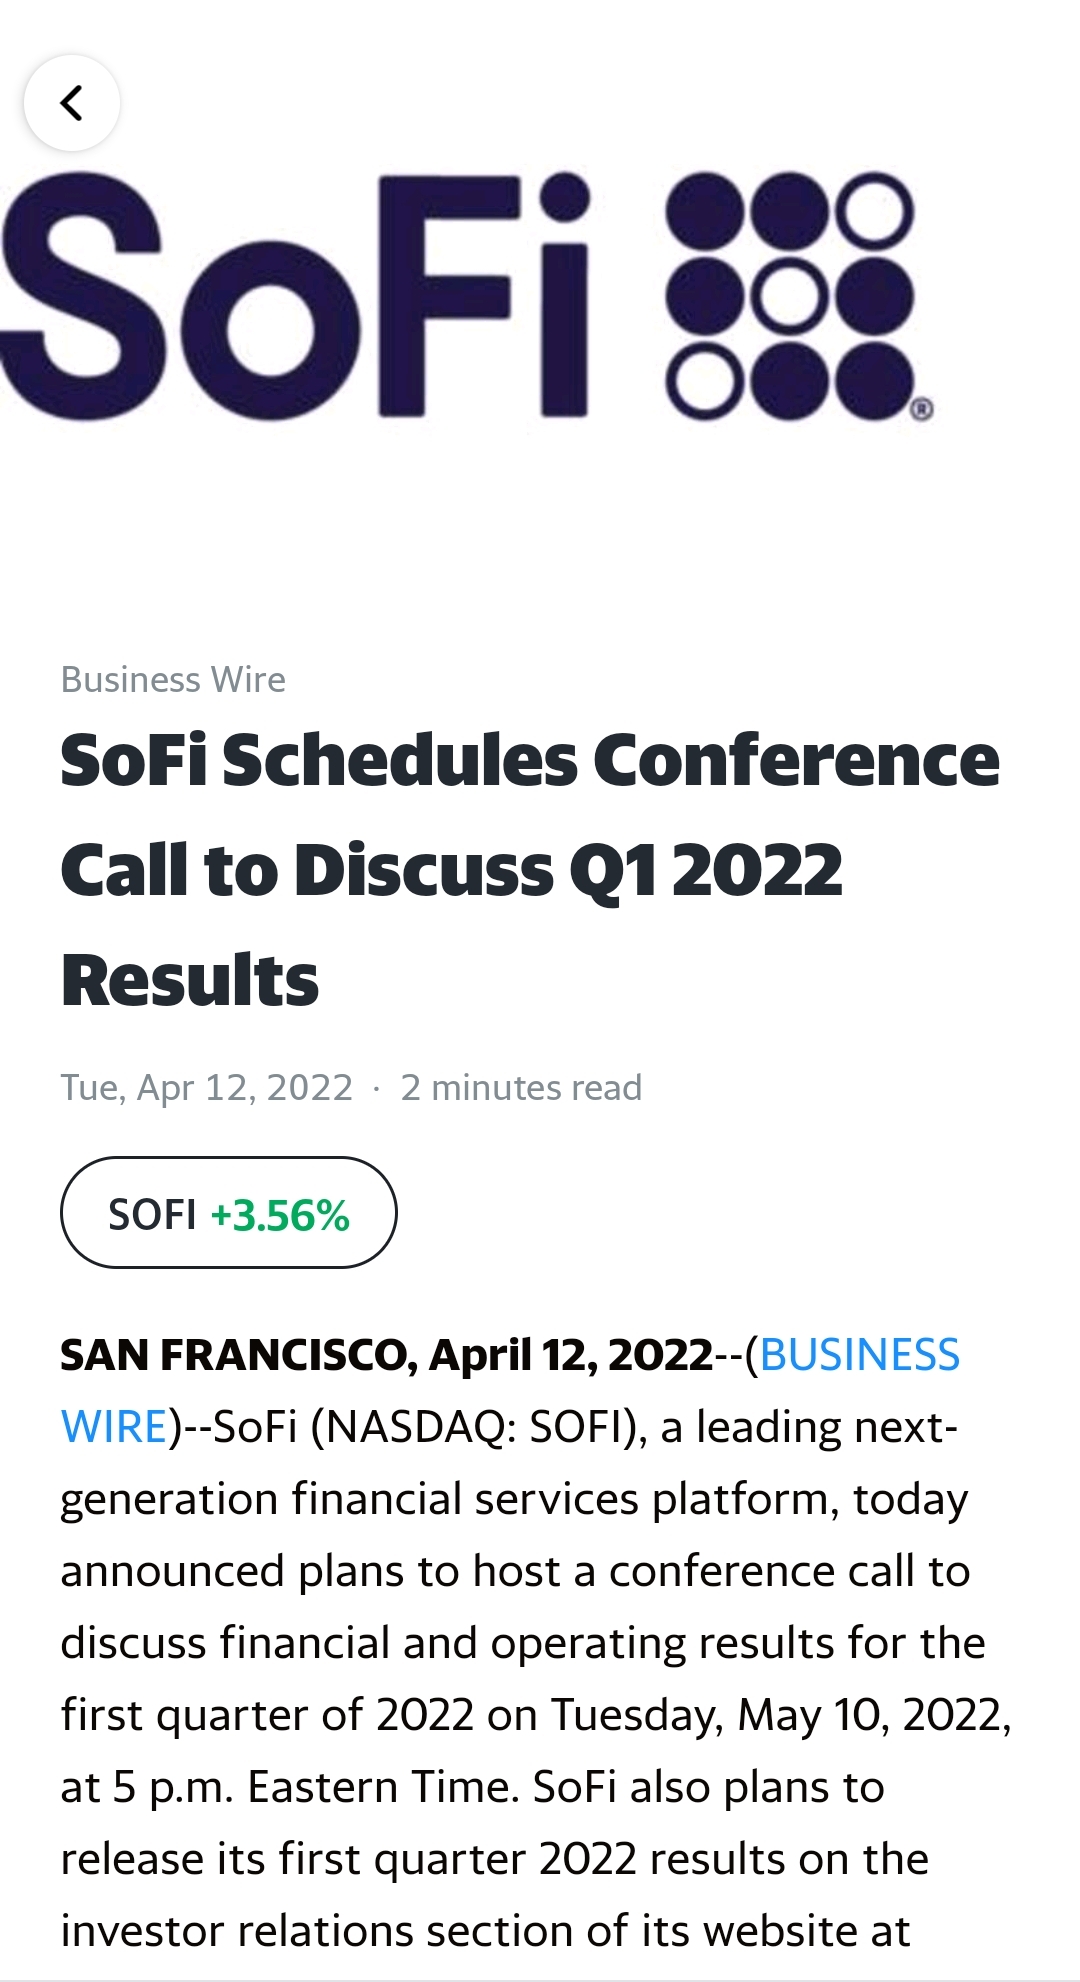This screenshot has height=1982, width=1080.
Task: Tap the SoFi dots grid emblem
Action: (x=790, y=296)
